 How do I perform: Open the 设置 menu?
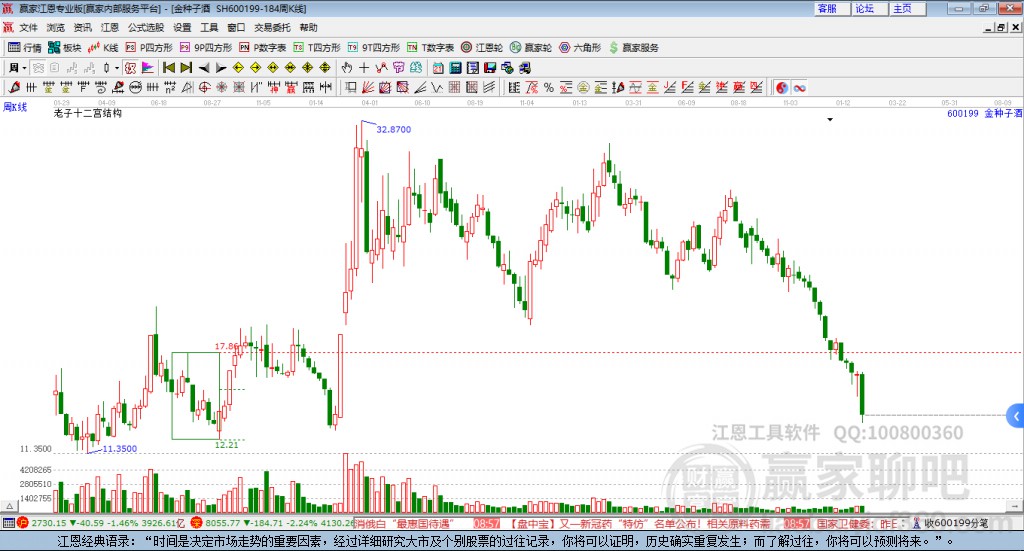click(x=182, y=27)
